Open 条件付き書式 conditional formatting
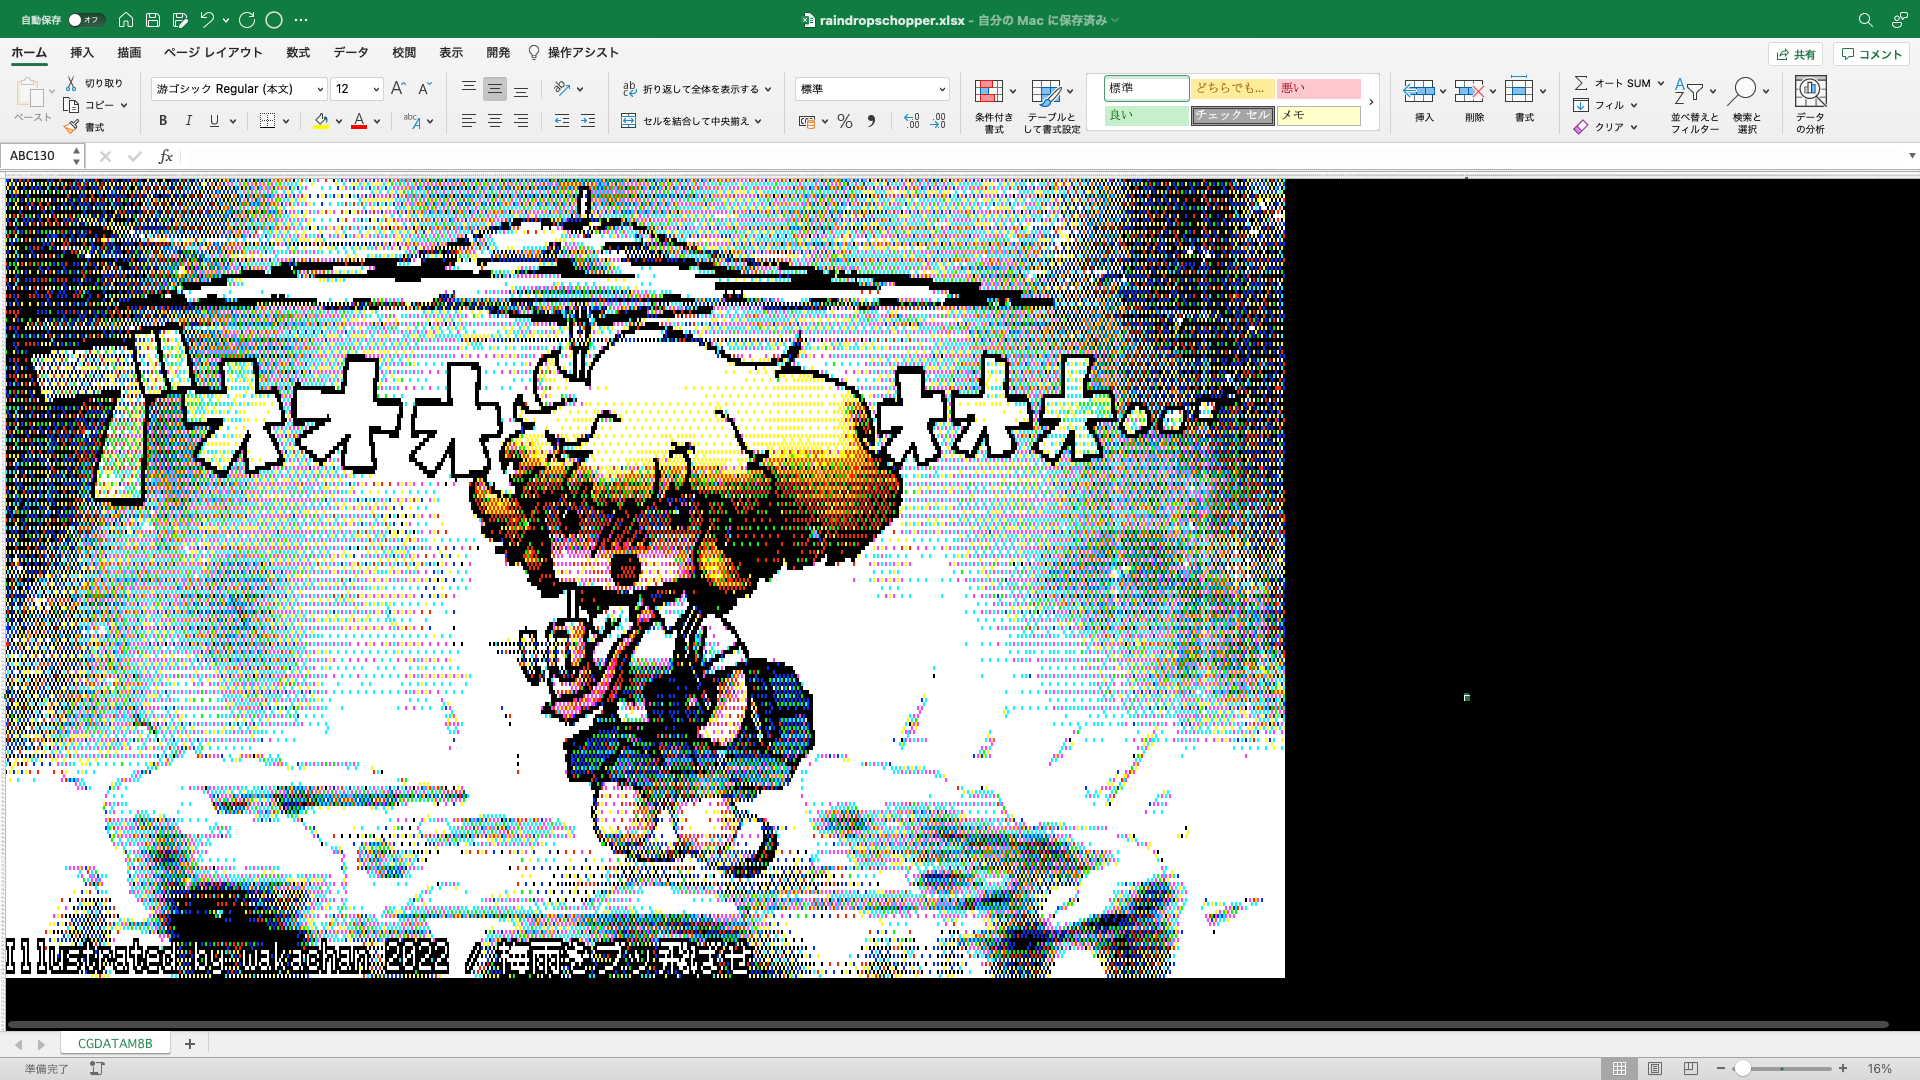 [994, 105]
